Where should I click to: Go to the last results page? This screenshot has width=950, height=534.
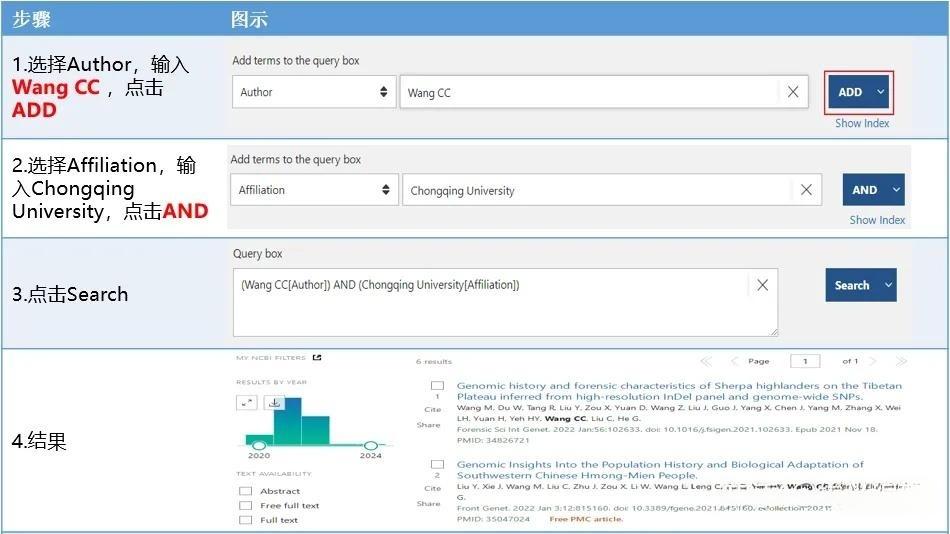click(x=901, y=361)
